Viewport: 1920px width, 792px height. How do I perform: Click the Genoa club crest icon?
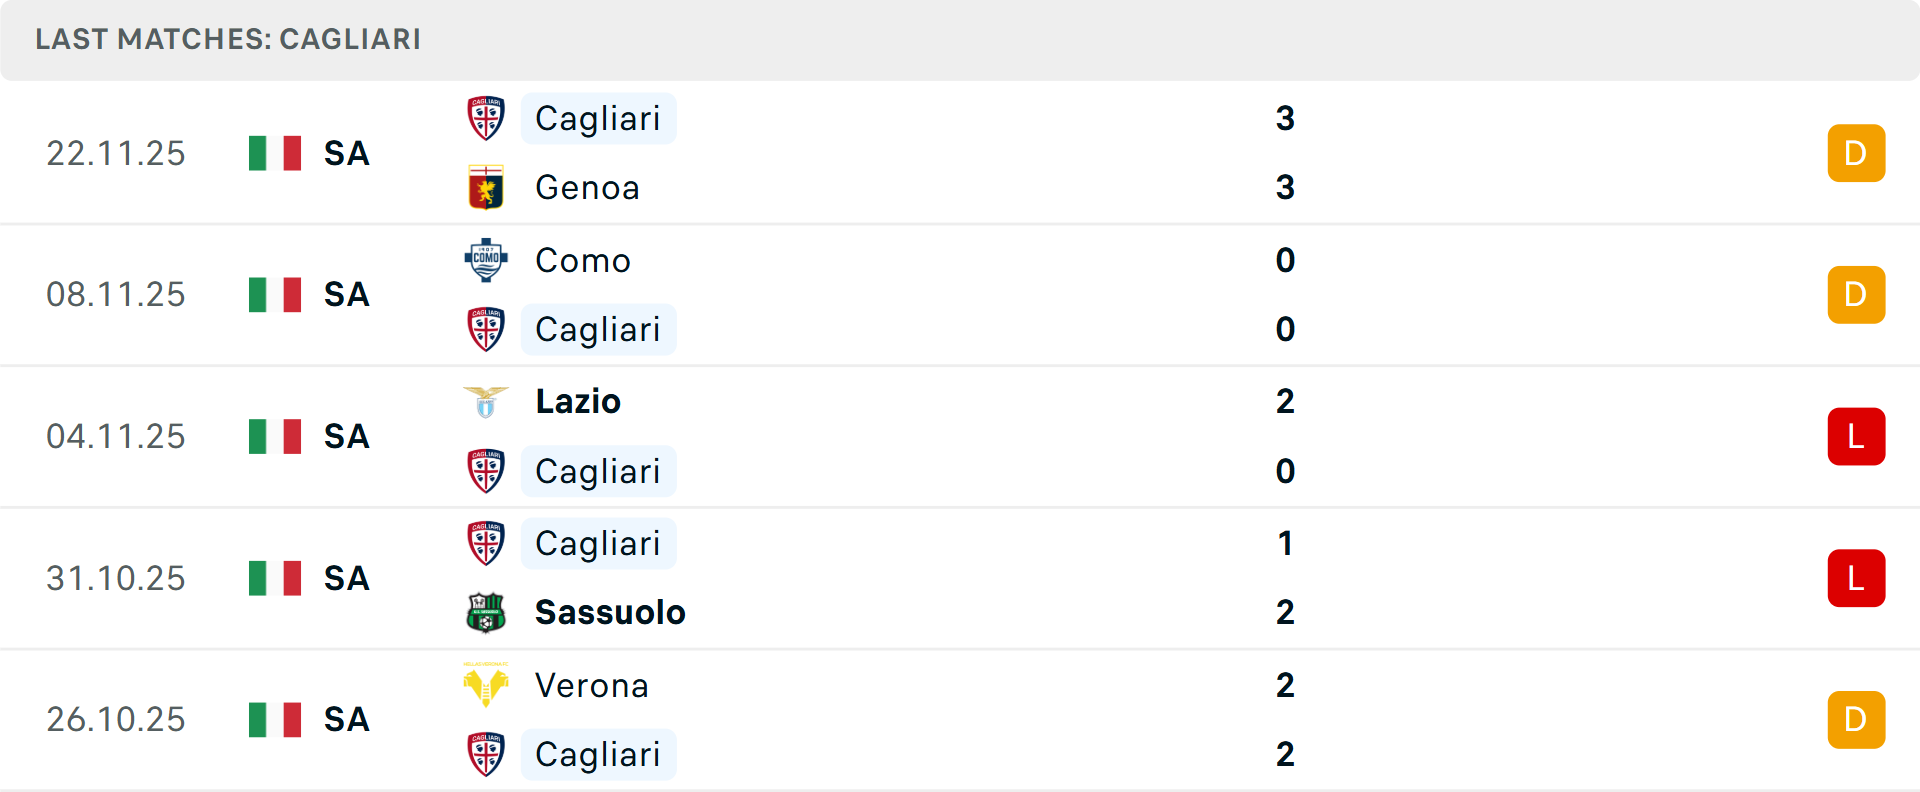[486, 188]
